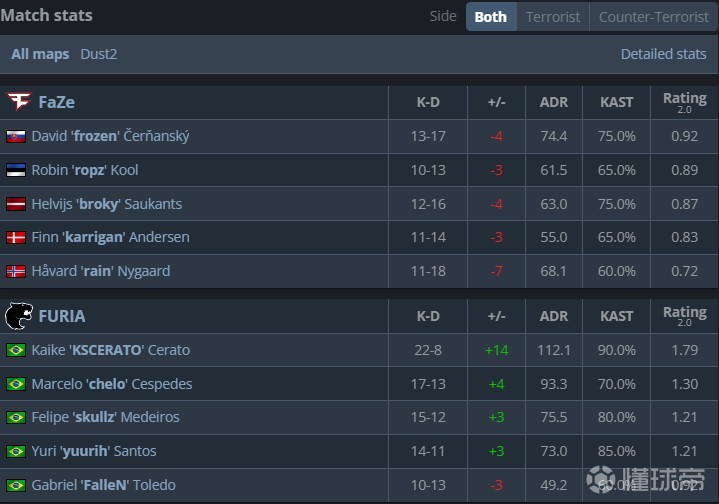This screenshot has width=719, height=504.
Task: Open David 'frozen' Čerňanský's player page
Action: 110,136
